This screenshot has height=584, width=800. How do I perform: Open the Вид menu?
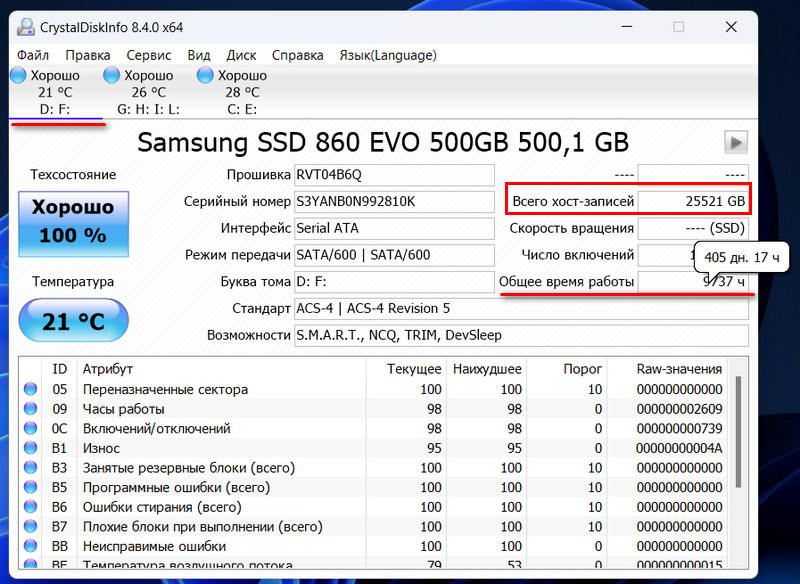tap(199, 55)
